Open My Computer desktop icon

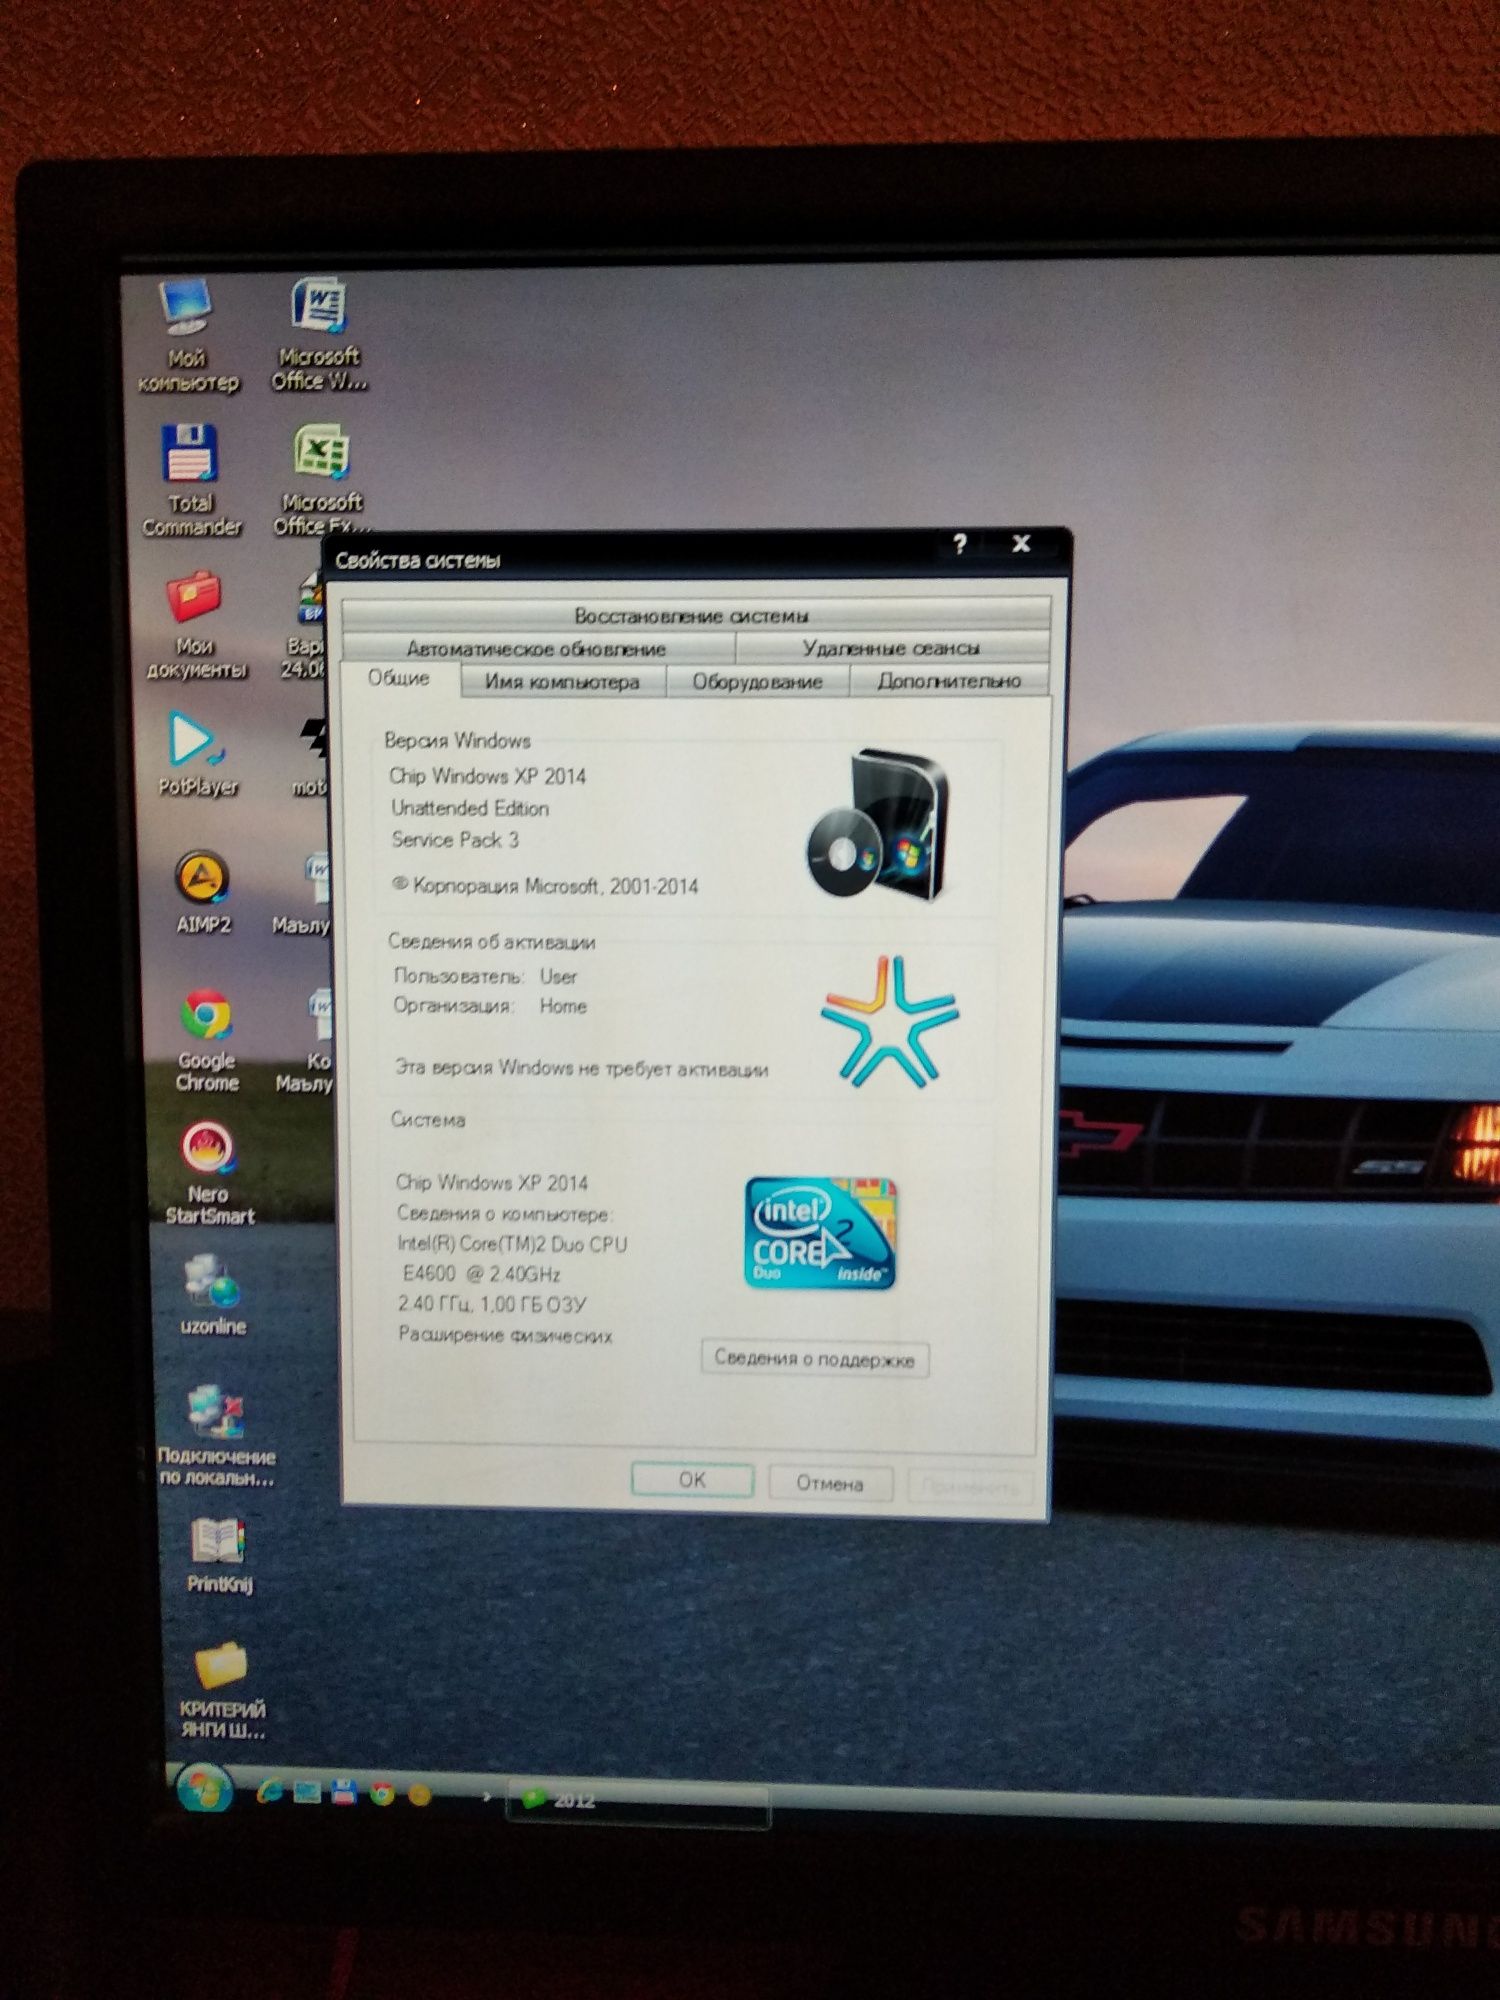(x=187, y=336)
